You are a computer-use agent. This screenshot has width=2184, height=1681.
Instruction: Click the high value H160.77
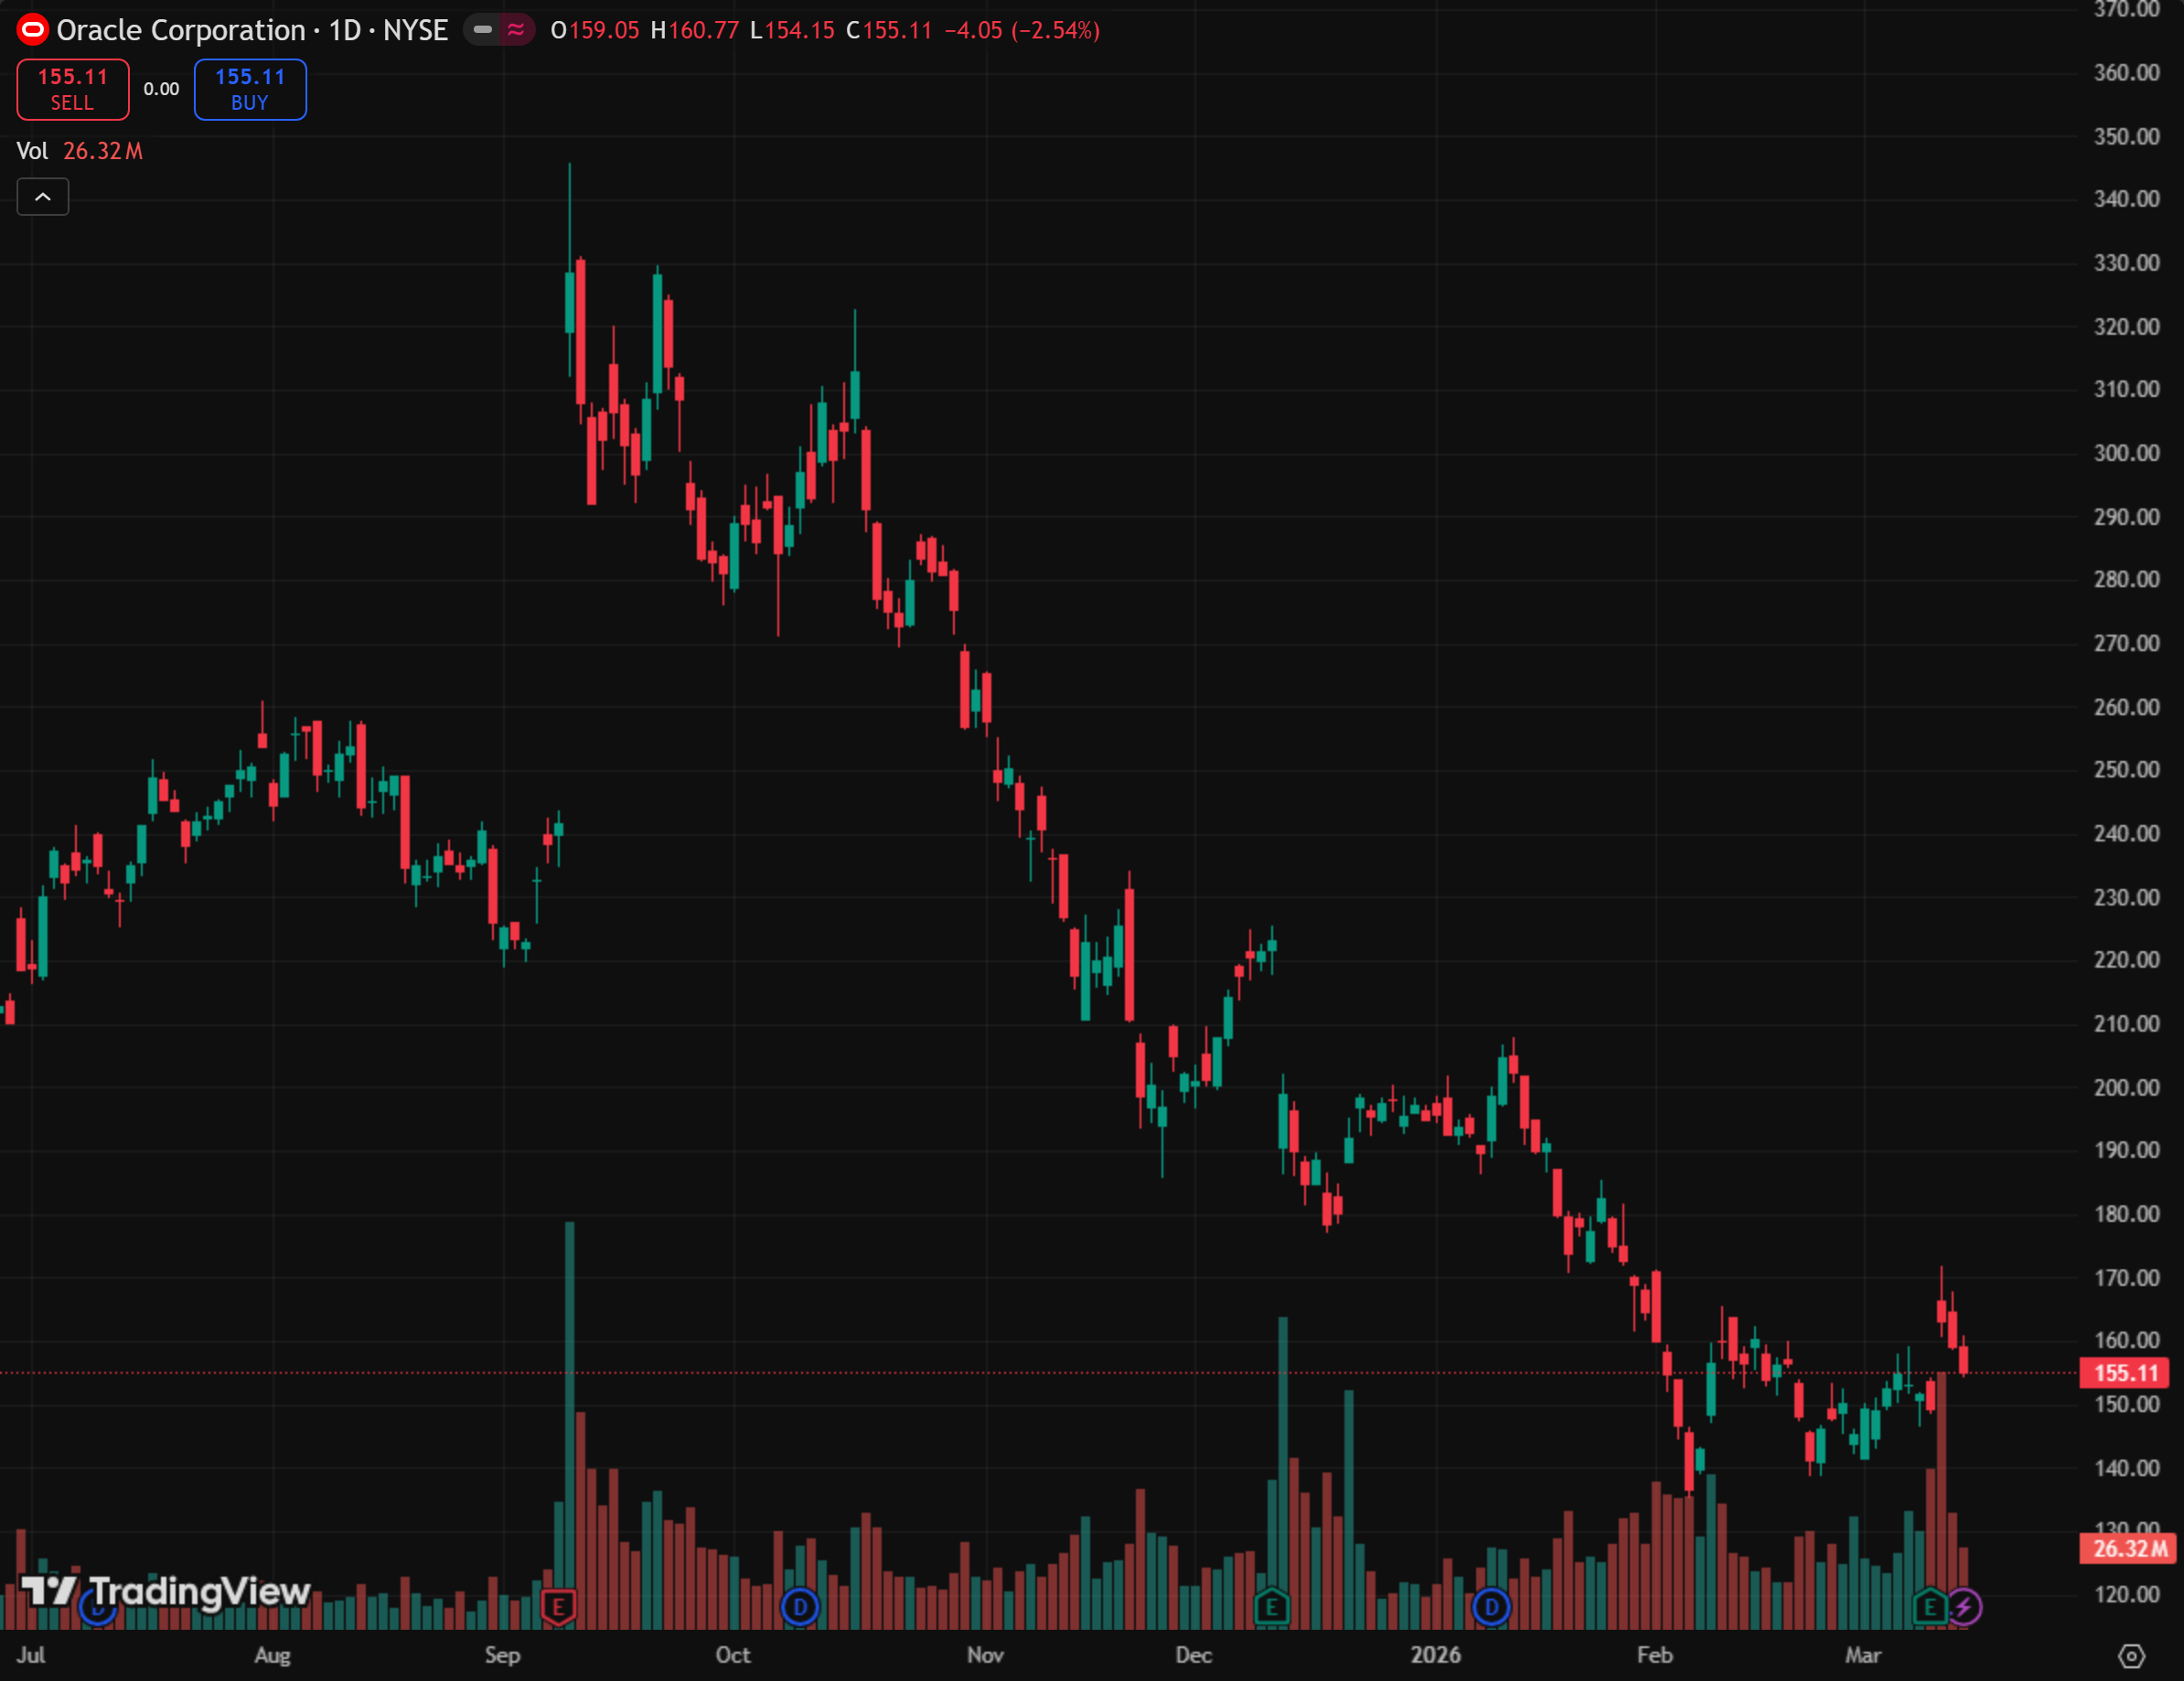[695, 30]
